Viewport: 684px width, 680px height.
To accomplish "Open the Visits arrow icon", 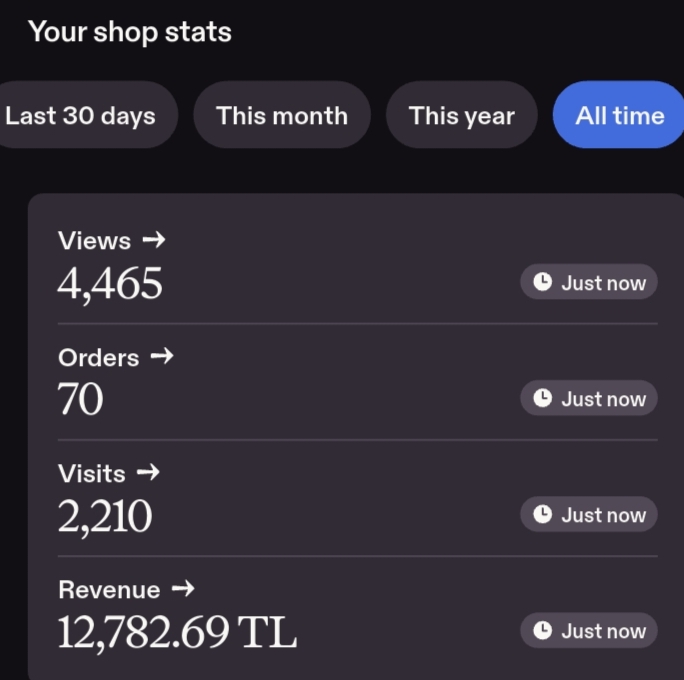I will coord(148,472).
